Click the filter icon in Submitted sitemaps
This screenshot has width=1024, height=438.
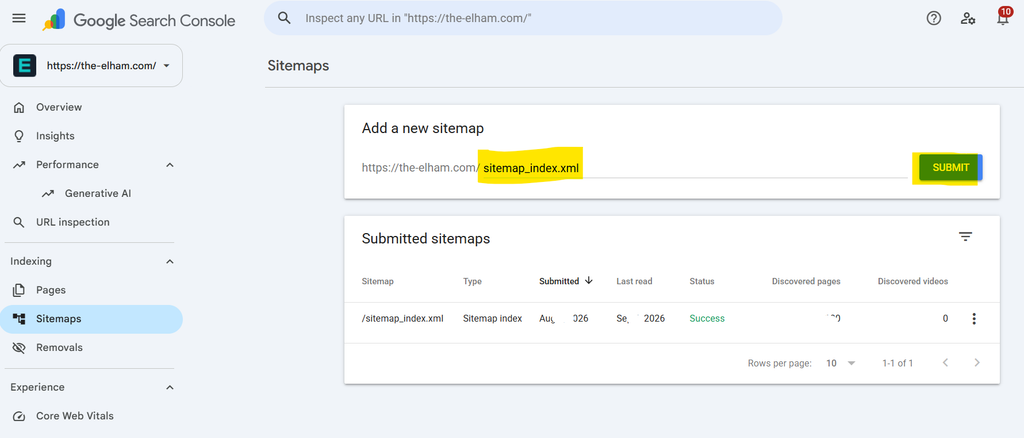(965, 237)
